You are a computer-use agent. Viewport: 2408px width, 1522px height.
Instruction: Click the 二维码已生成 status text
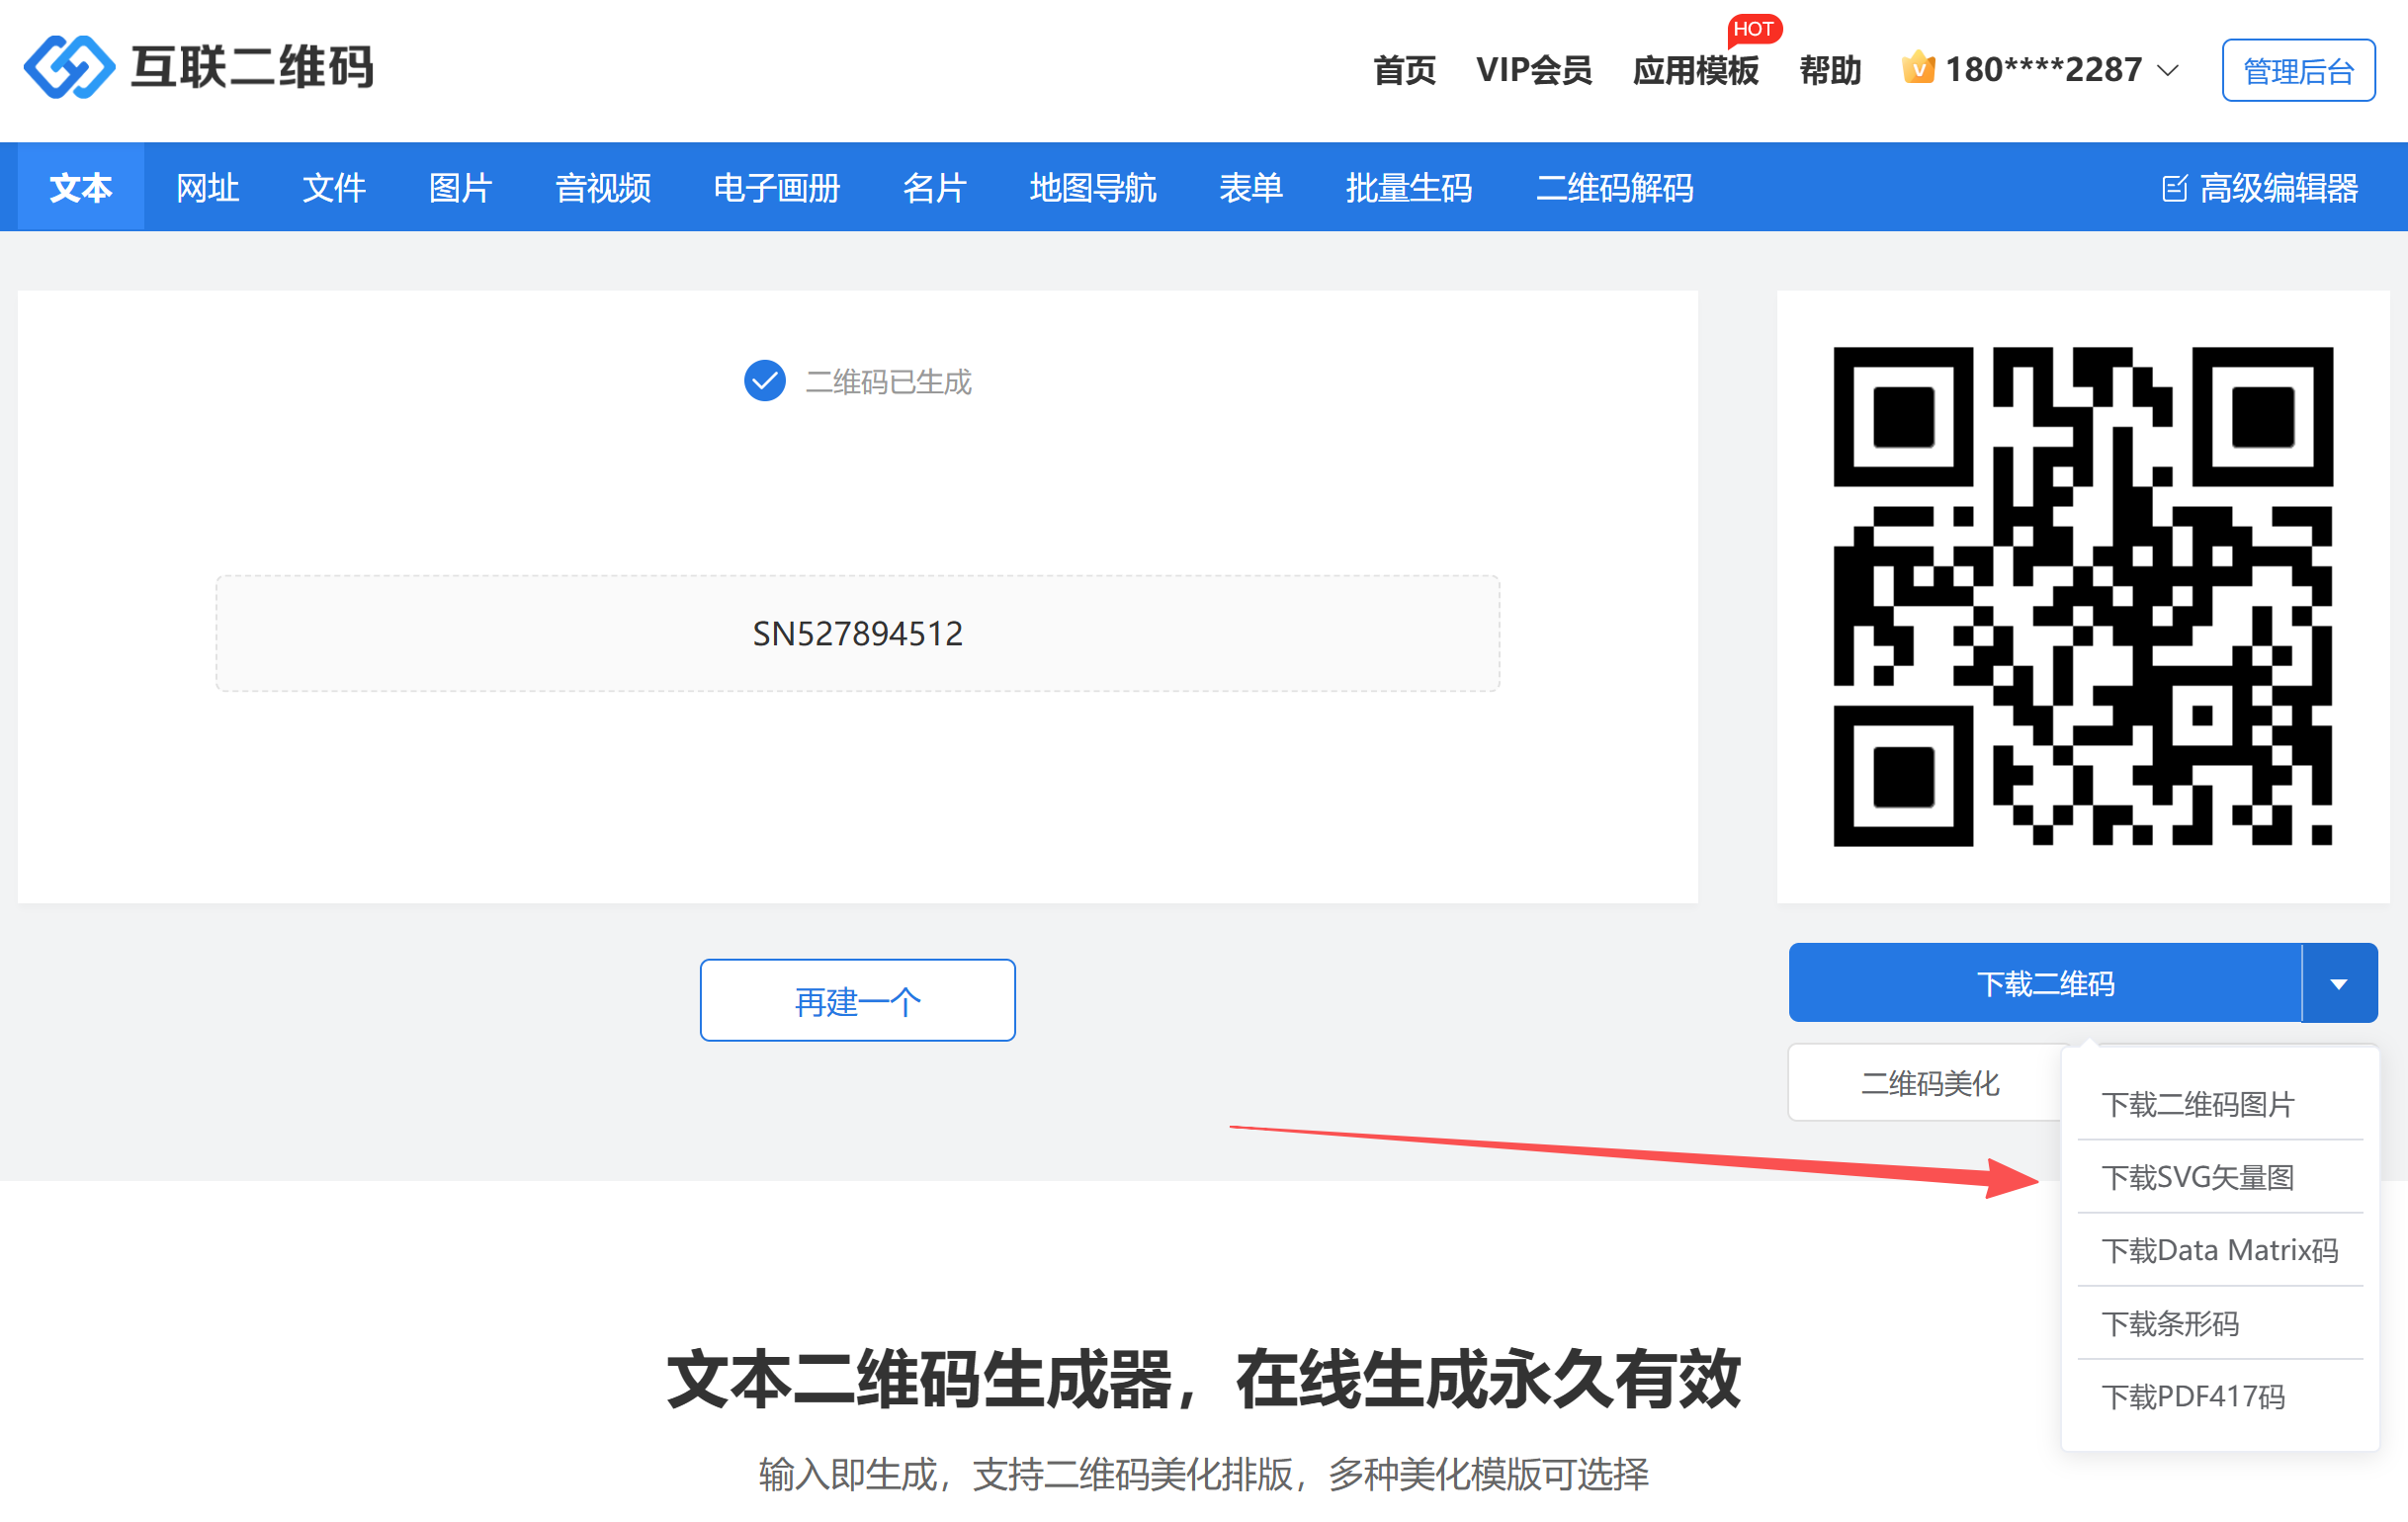(888, 382)
